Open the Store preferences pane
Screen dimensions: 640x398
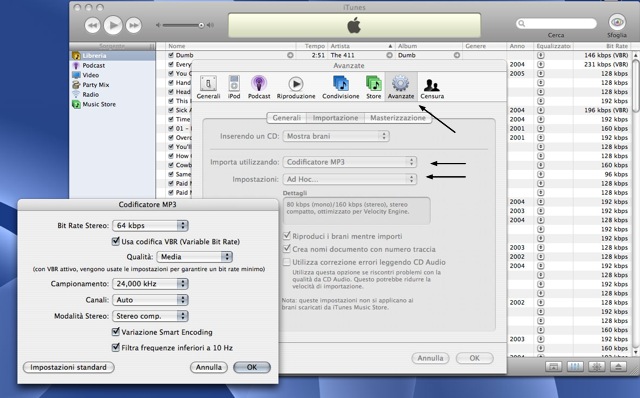point(373,87)
